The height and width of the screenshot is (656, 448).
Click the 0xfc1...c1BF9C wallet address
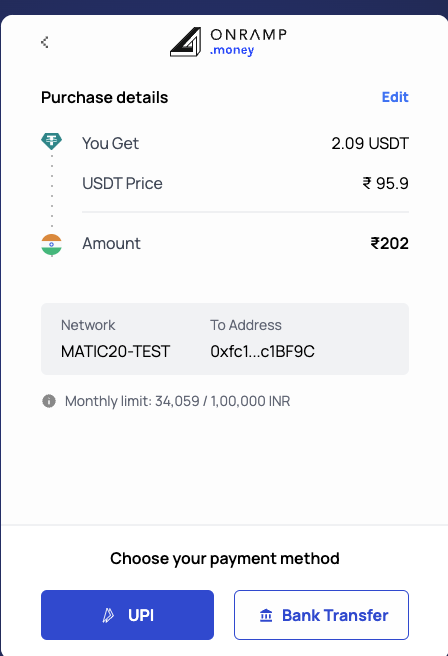click(262, 351)
